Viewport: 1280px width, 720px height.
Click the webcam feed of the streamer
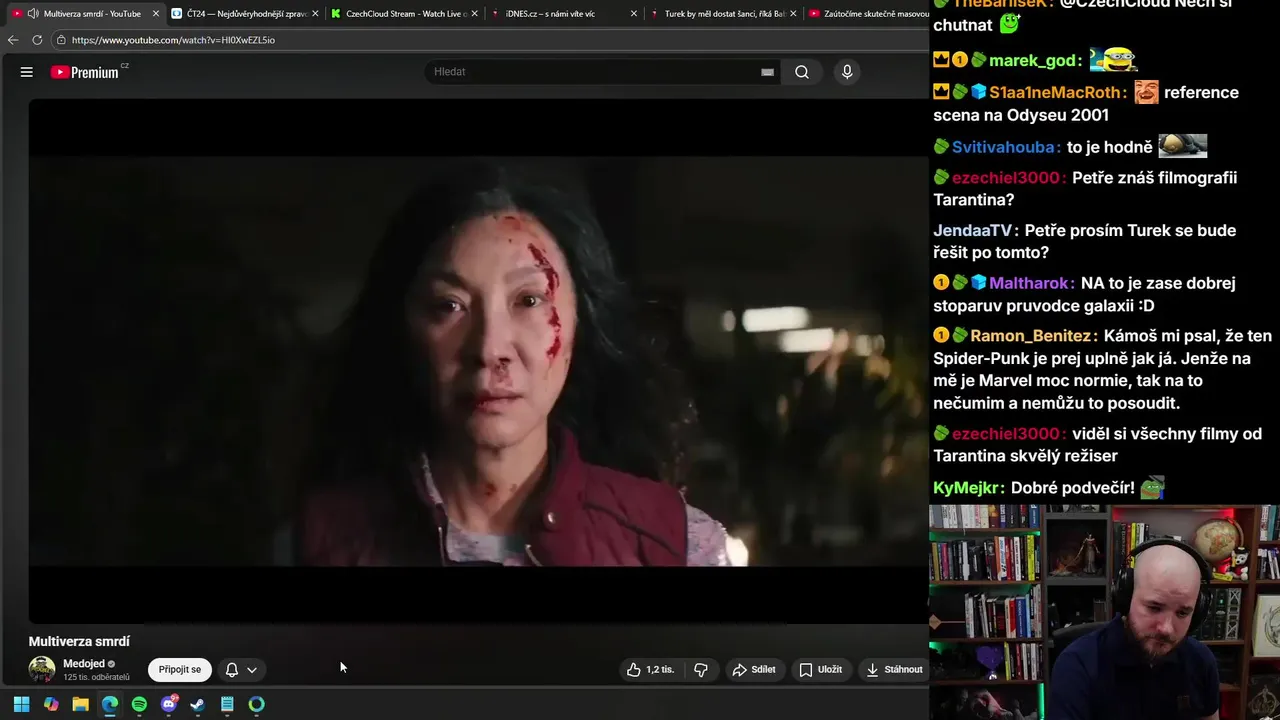(1104, 612)
